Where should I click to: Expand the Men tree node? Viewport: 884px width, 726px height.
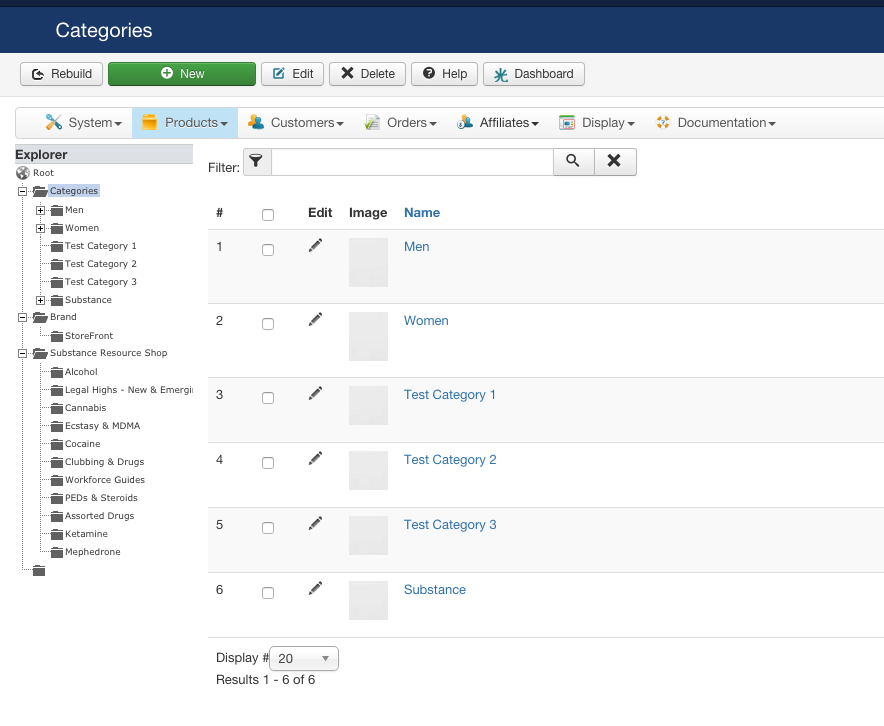click(40, 210)
